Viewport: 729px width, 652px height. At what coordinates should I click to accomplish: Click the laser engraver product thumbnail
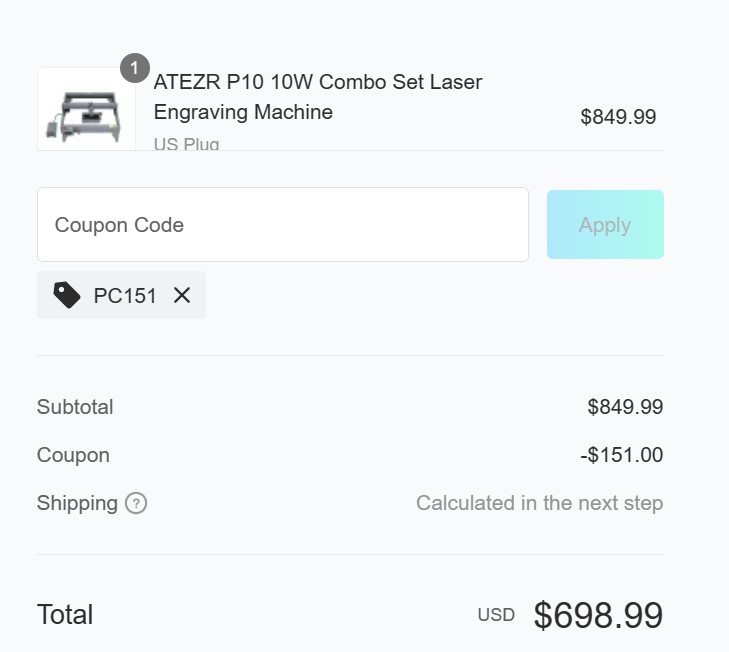click(86, 112)
